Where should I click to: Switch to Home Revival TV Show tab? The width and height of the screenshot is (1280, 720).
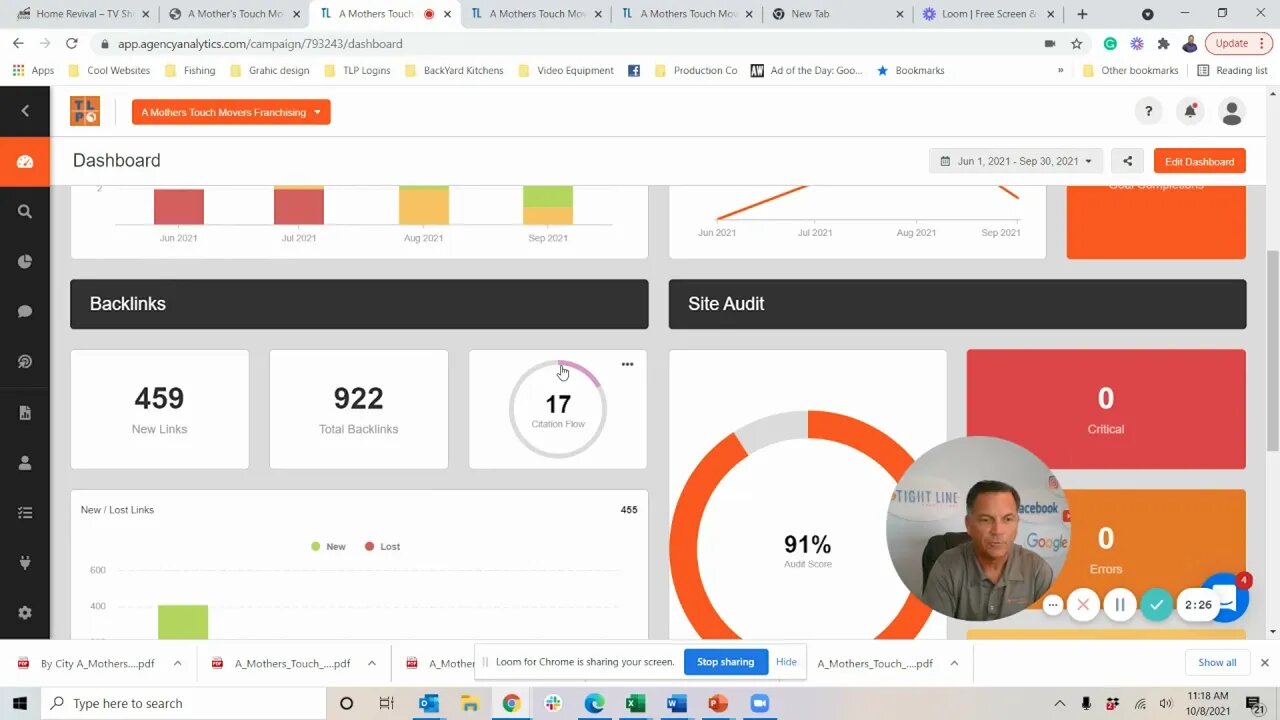[84, 14]
